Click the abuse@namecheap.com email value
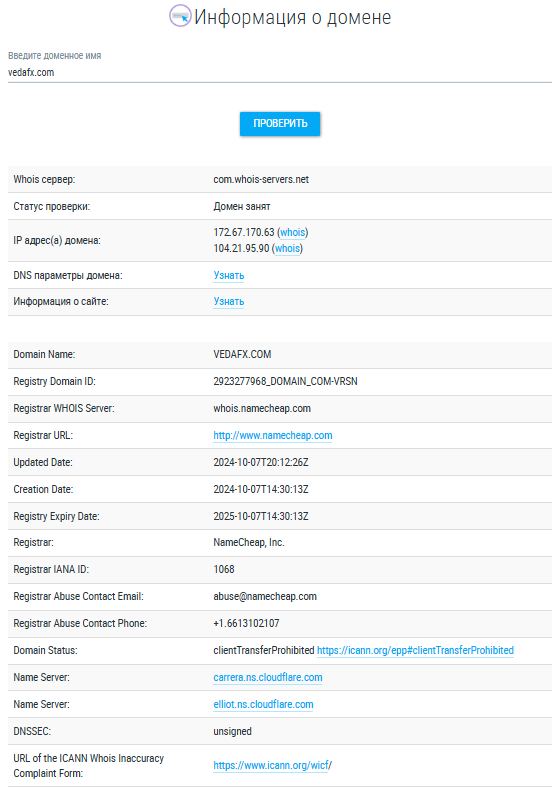The width and height of the screenshot is (555, 787). [x=265, y=596]
